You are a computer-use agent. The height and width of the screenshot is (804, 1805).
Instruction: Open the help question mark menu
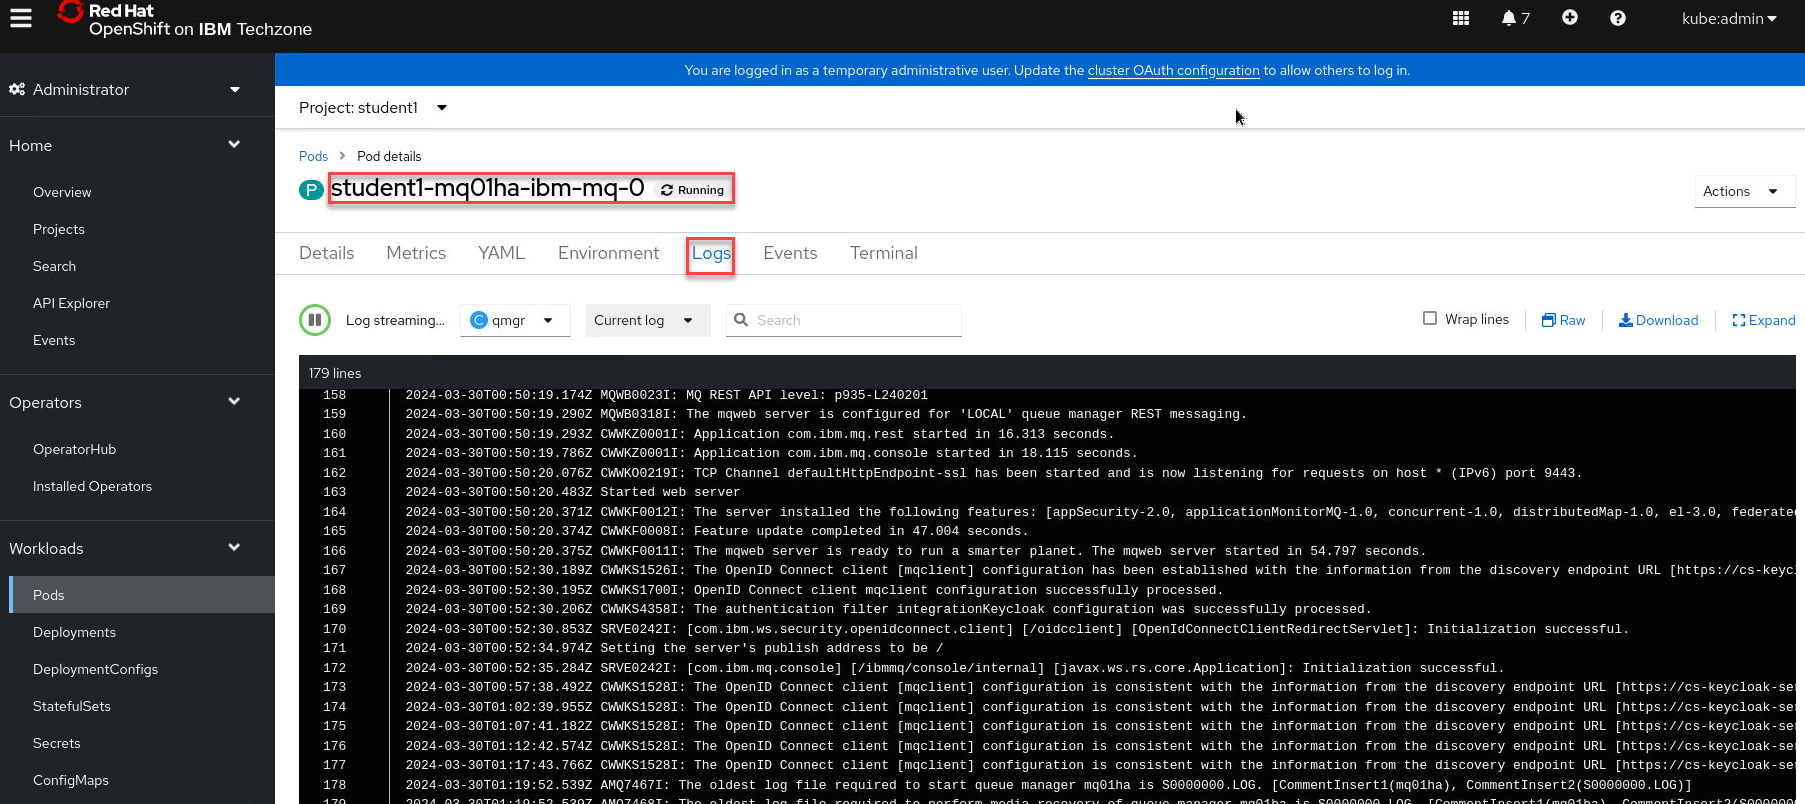[1617, 18]
